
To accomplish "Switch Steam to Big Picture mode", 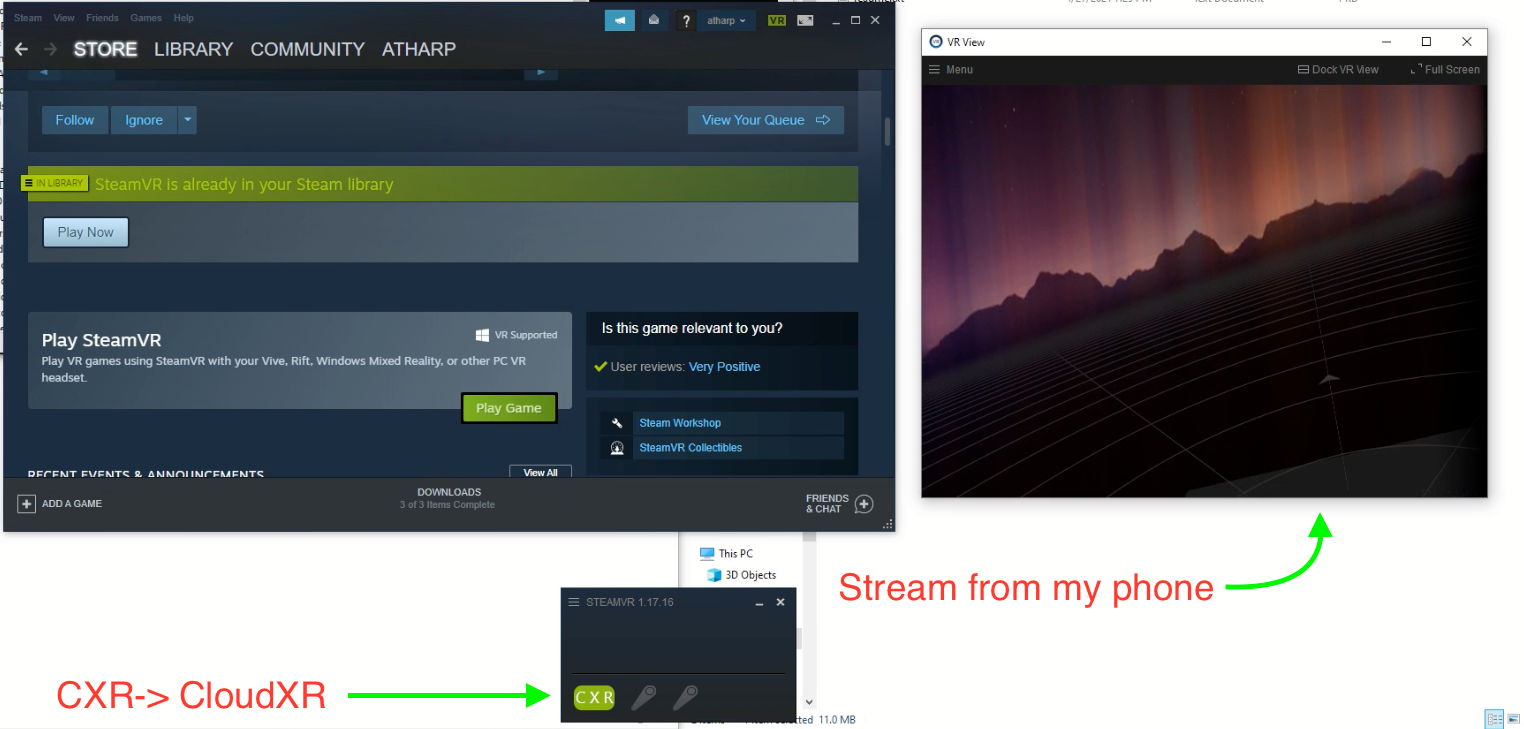I will (805, 20).
